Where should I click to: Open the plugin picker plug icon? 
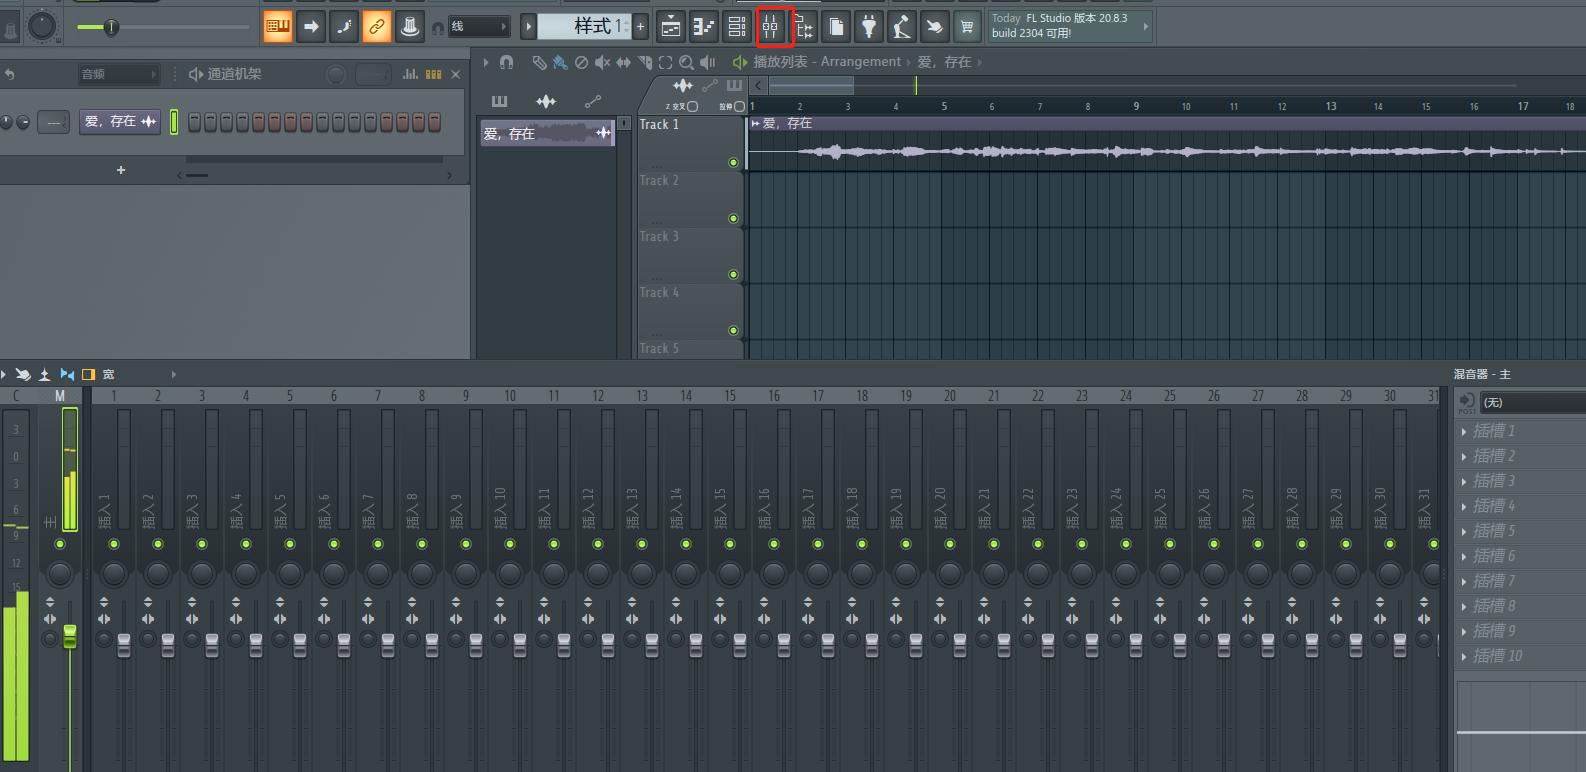pyautogui.click(x=869, y=27)
